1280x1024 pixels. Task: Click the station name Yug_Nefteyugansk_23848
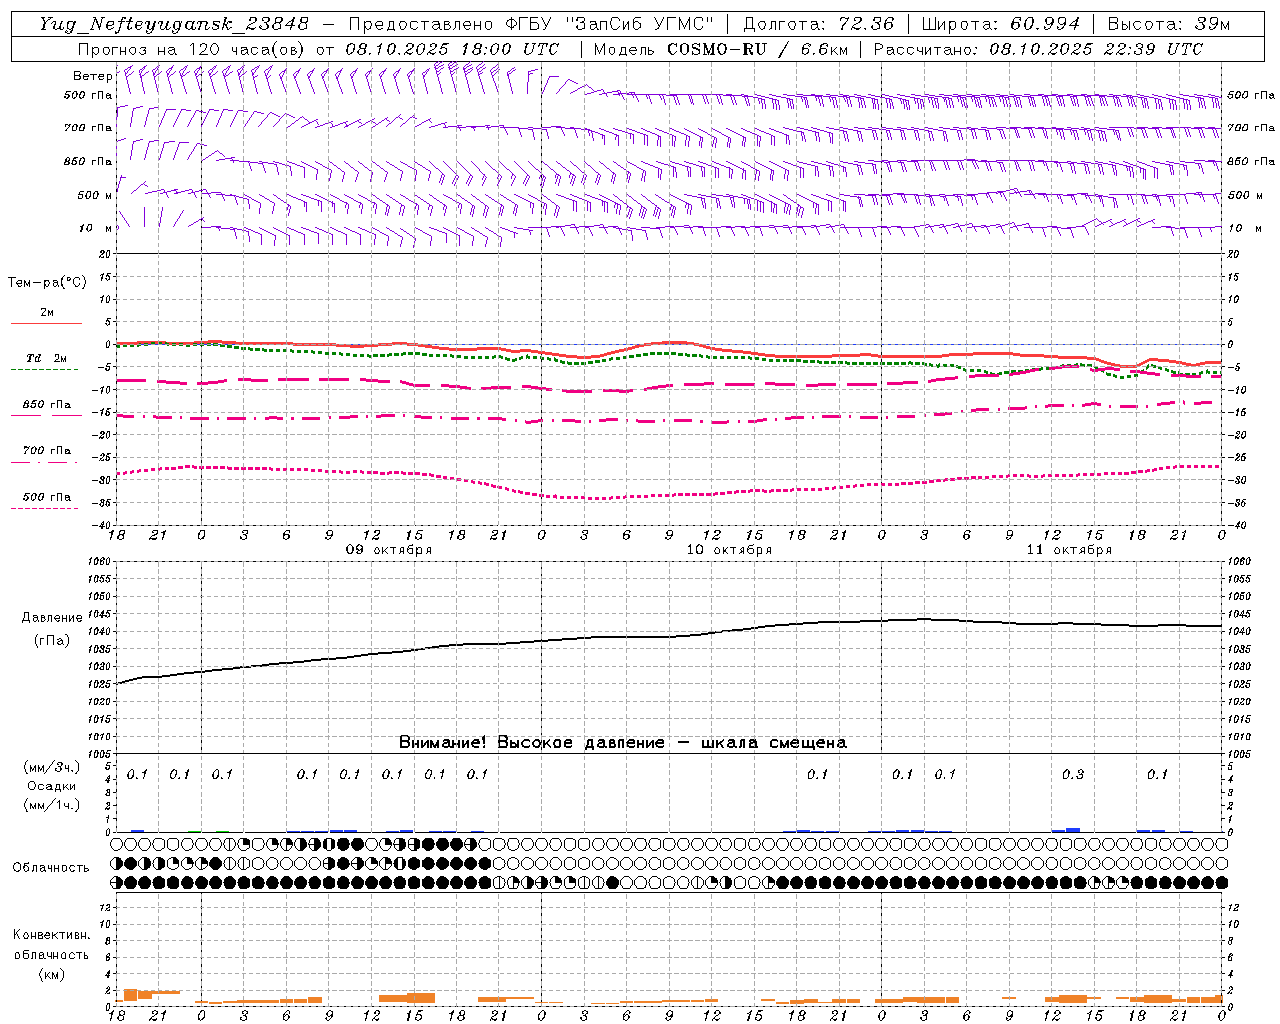point(174,23)
